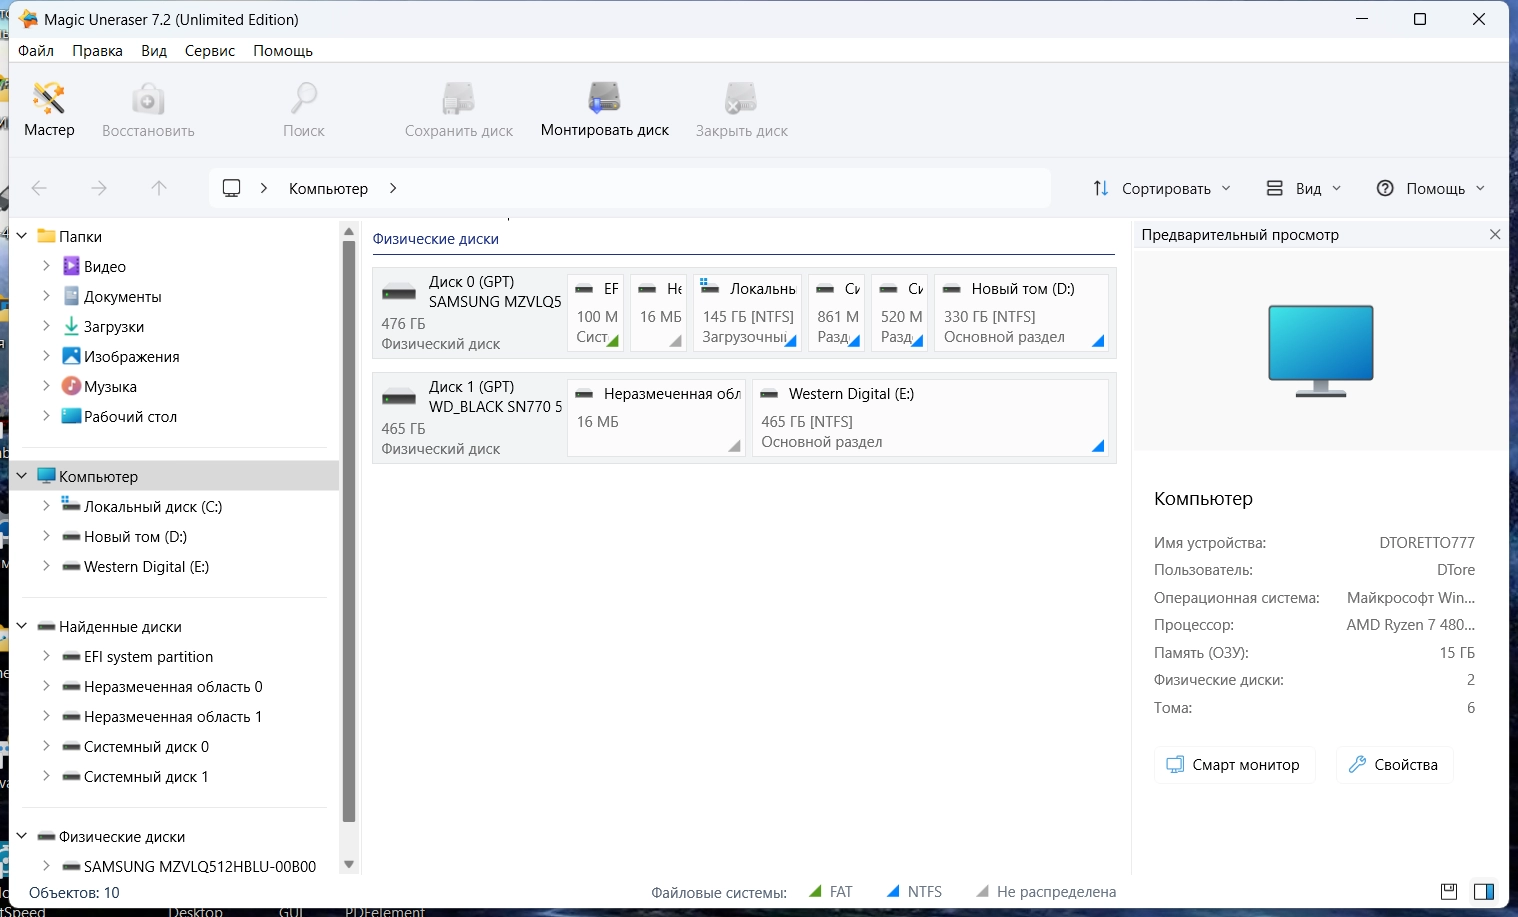
Task: Select the 145 ГБ NTFS Локальный partition
Action: tap(747, 313)
